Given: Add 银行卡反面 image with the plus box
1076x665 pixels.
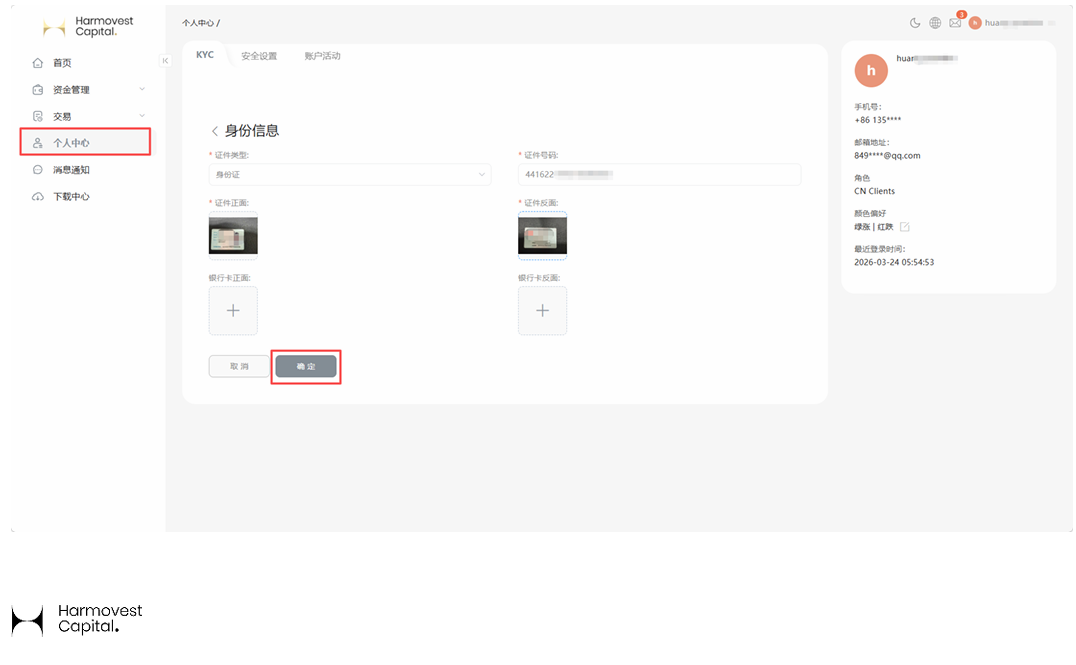Looking at the screenshot, I should click(x=542, y=311).
